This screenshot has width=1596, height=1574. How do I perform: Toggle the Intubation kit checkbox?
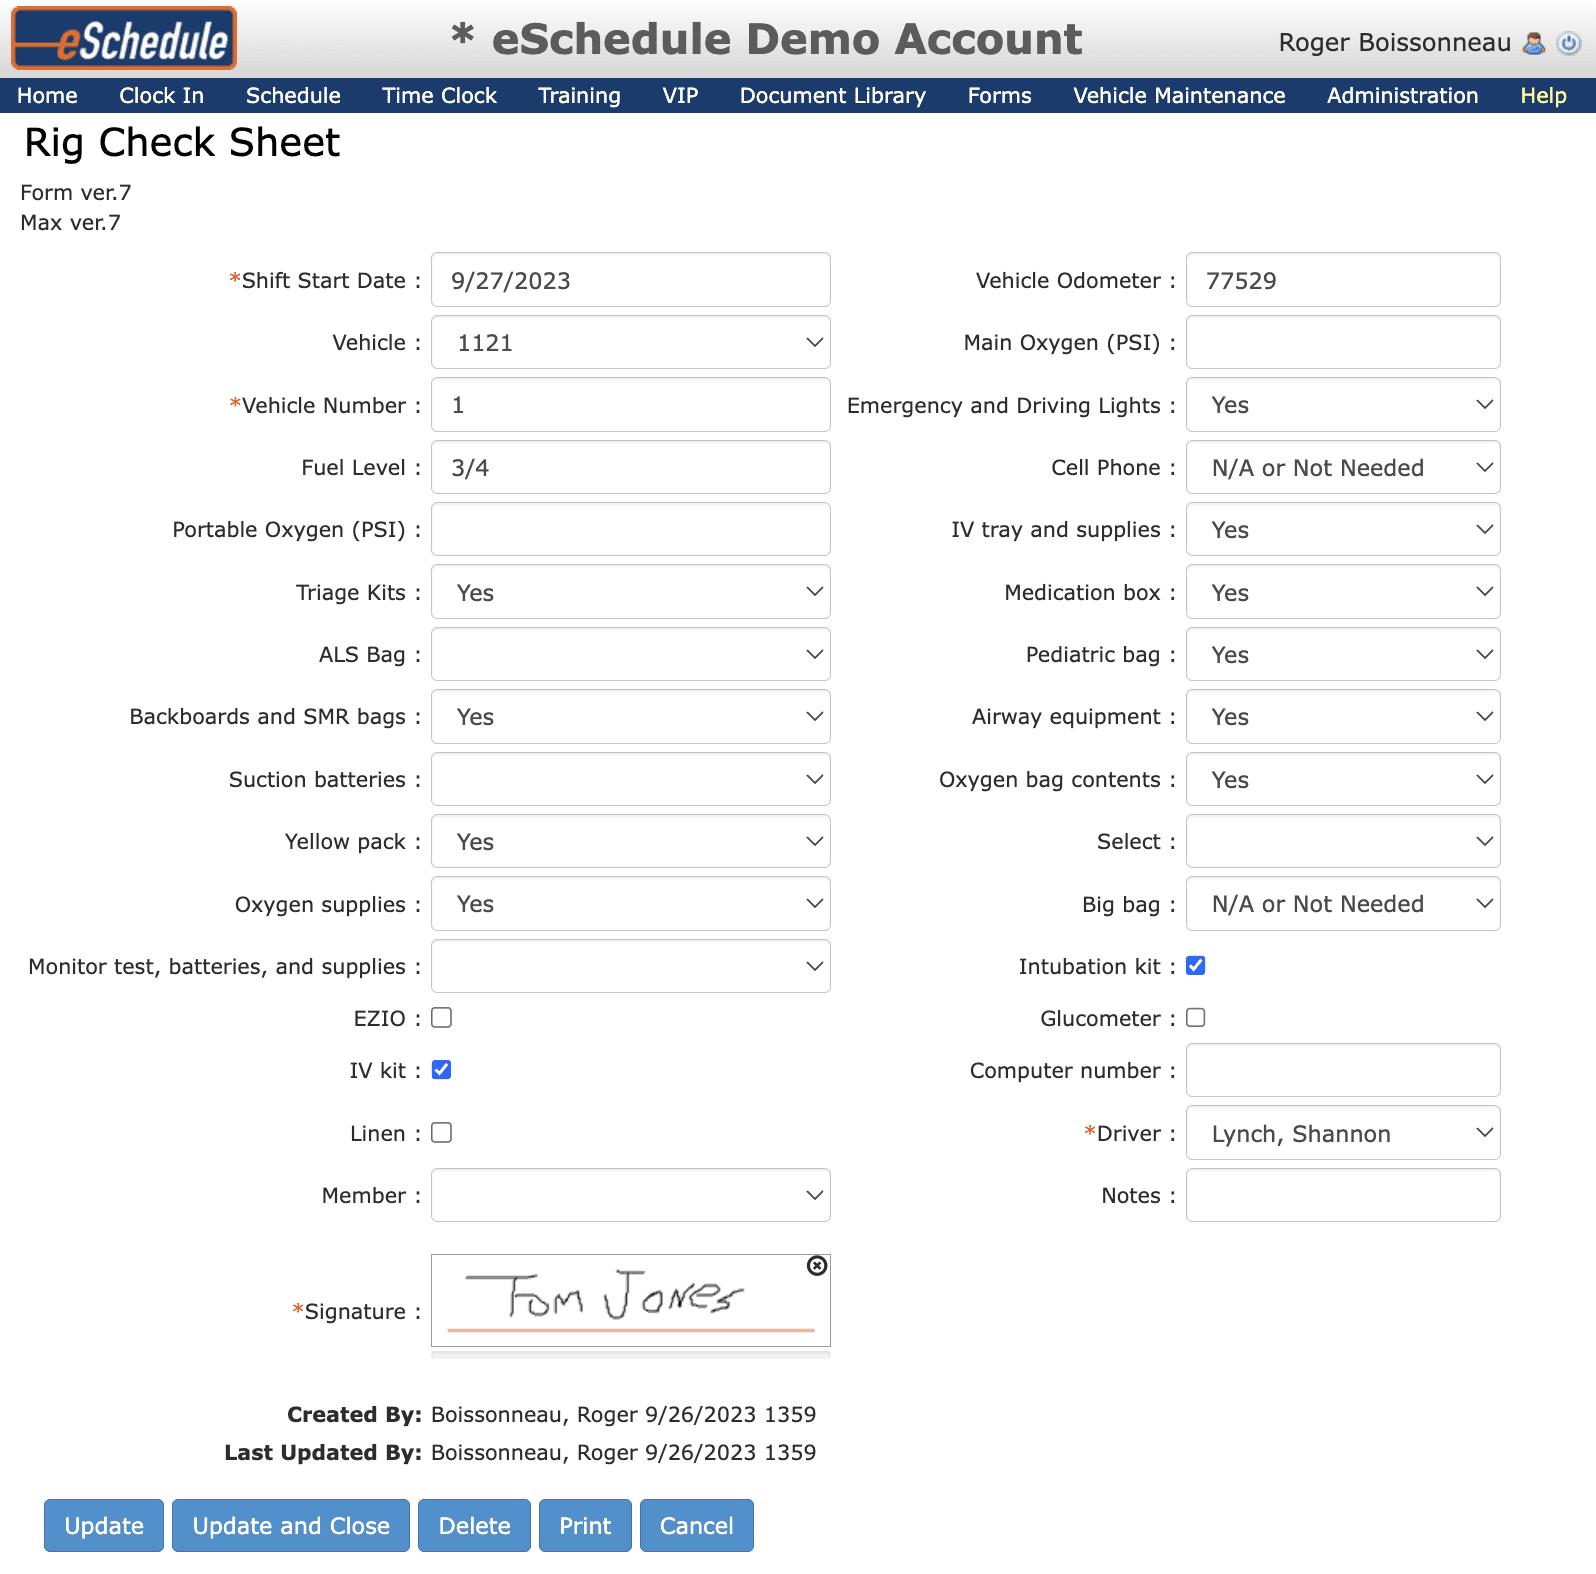pyautogui.click(x=1195, y=966)
